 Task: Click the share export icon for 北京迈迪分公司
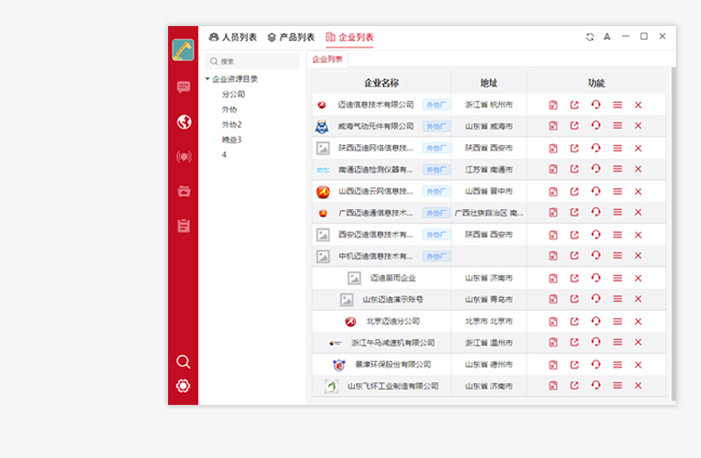click(x=574, y=322)
